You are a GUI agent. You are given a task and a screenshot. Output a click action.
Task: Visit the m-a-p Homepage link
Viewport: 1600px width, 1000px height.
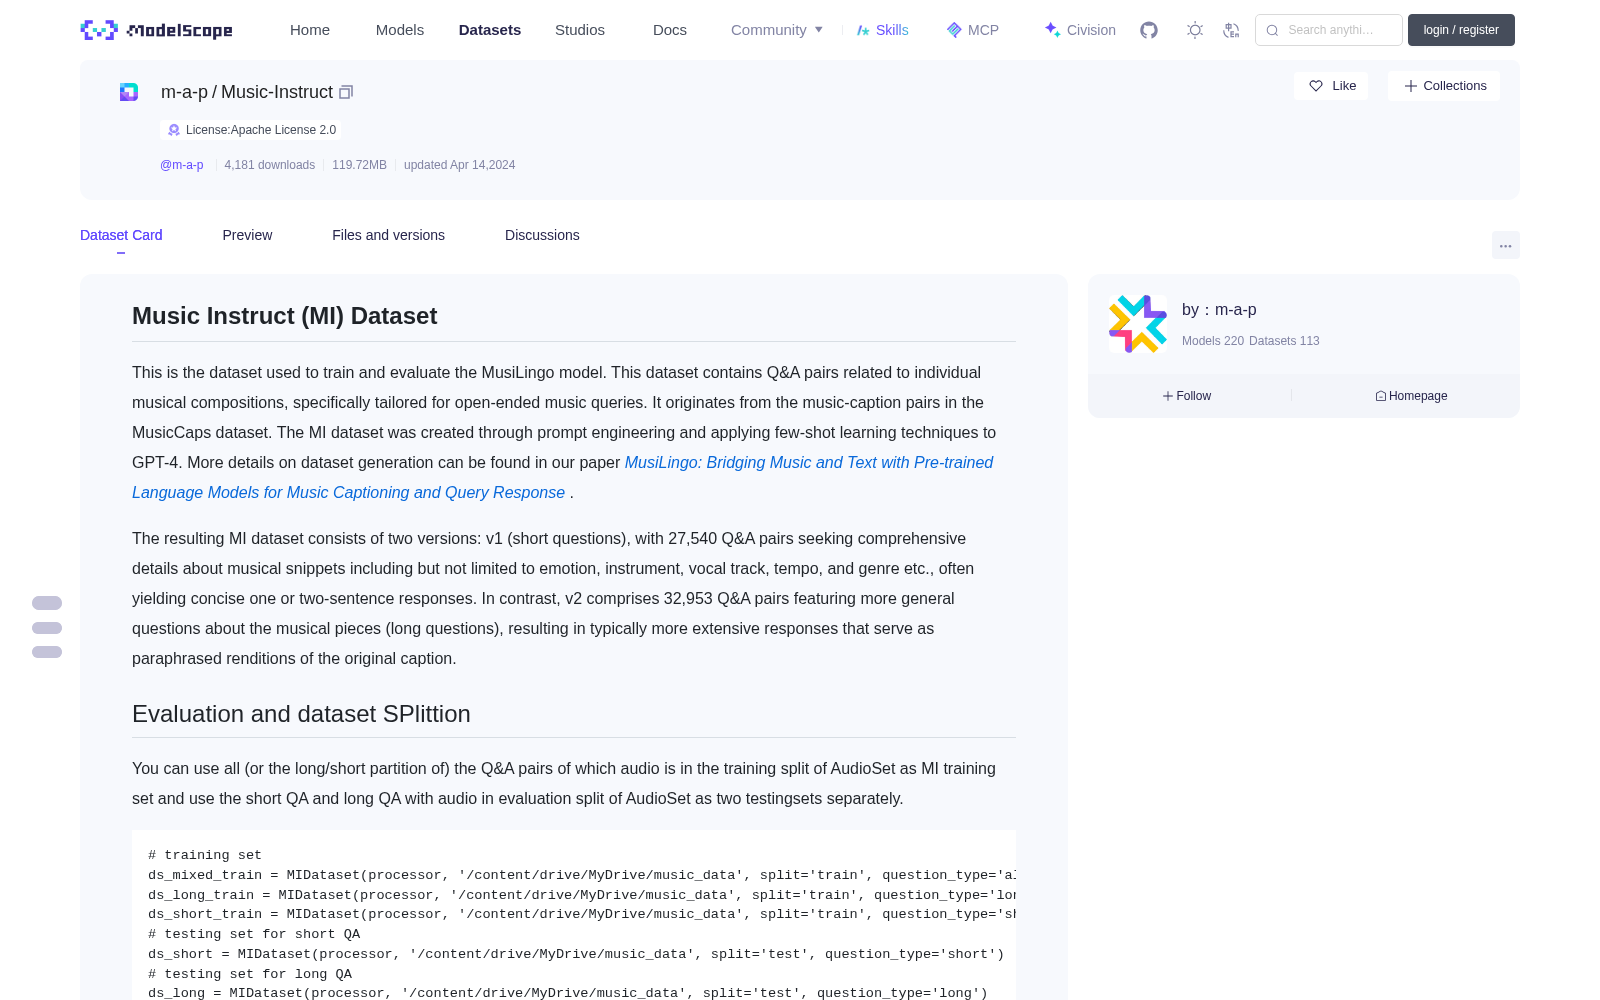click(1411, 396)
